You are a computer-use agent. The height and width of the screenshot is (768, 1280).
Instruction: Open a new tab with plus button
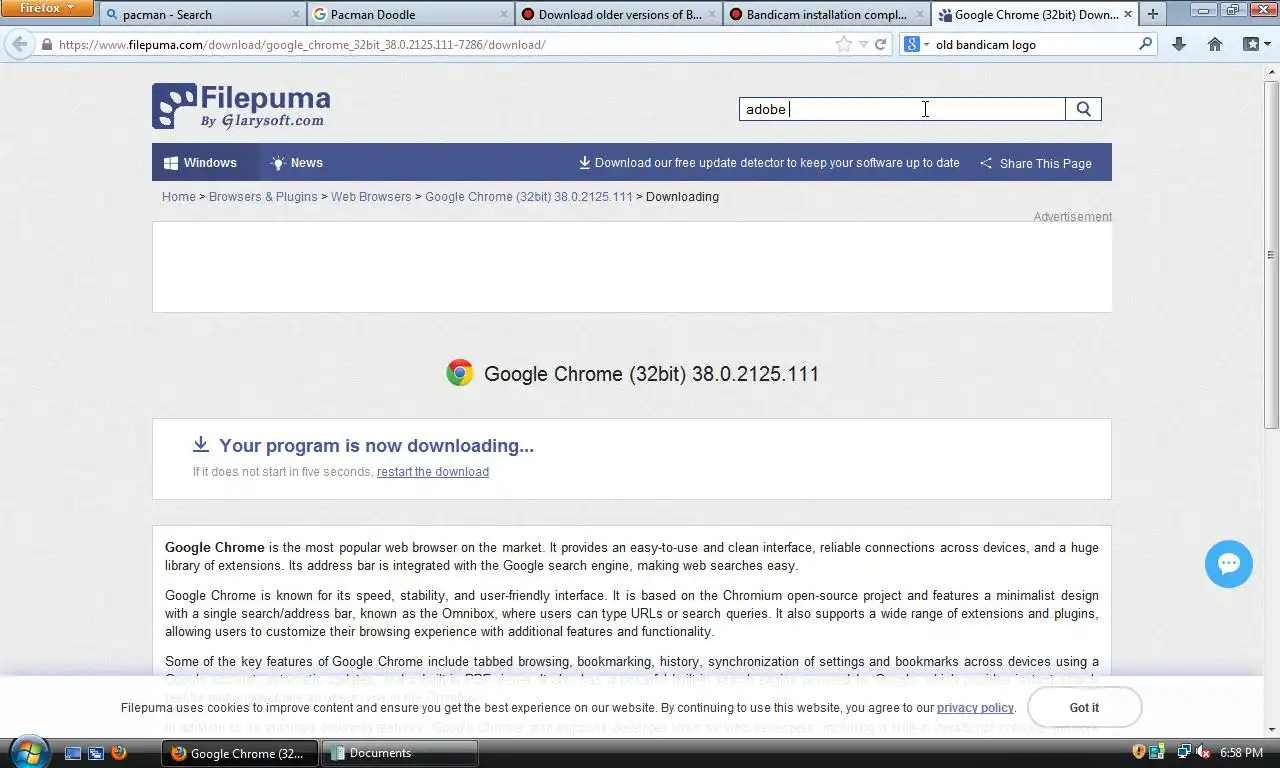coord(1153,14)
